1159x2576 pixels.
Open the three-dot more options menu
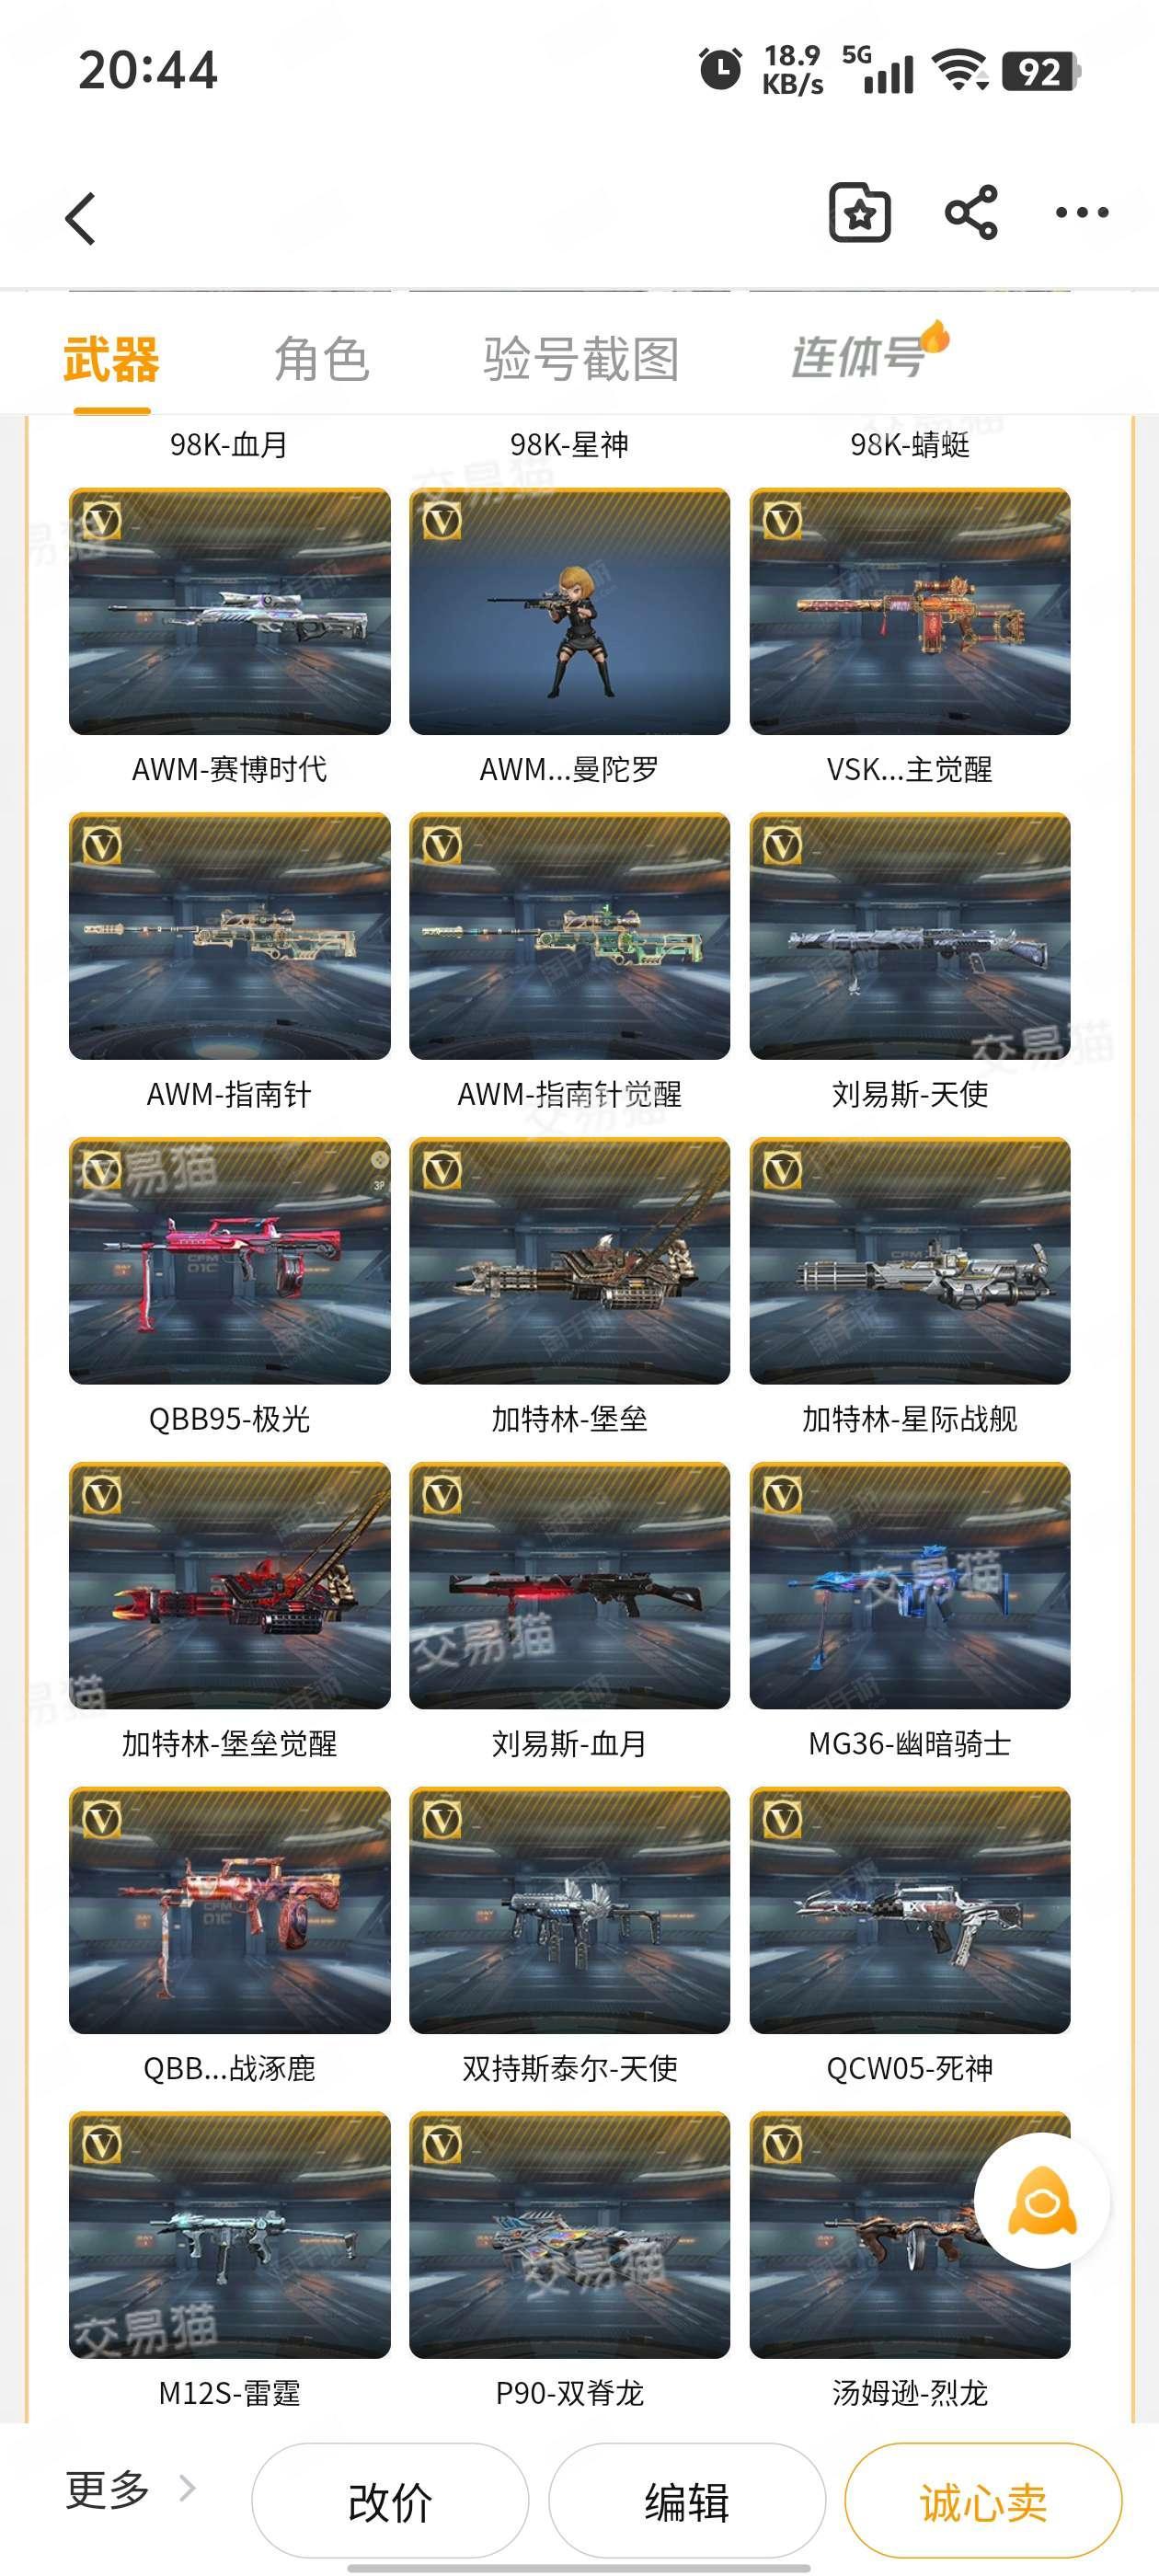1082,212
